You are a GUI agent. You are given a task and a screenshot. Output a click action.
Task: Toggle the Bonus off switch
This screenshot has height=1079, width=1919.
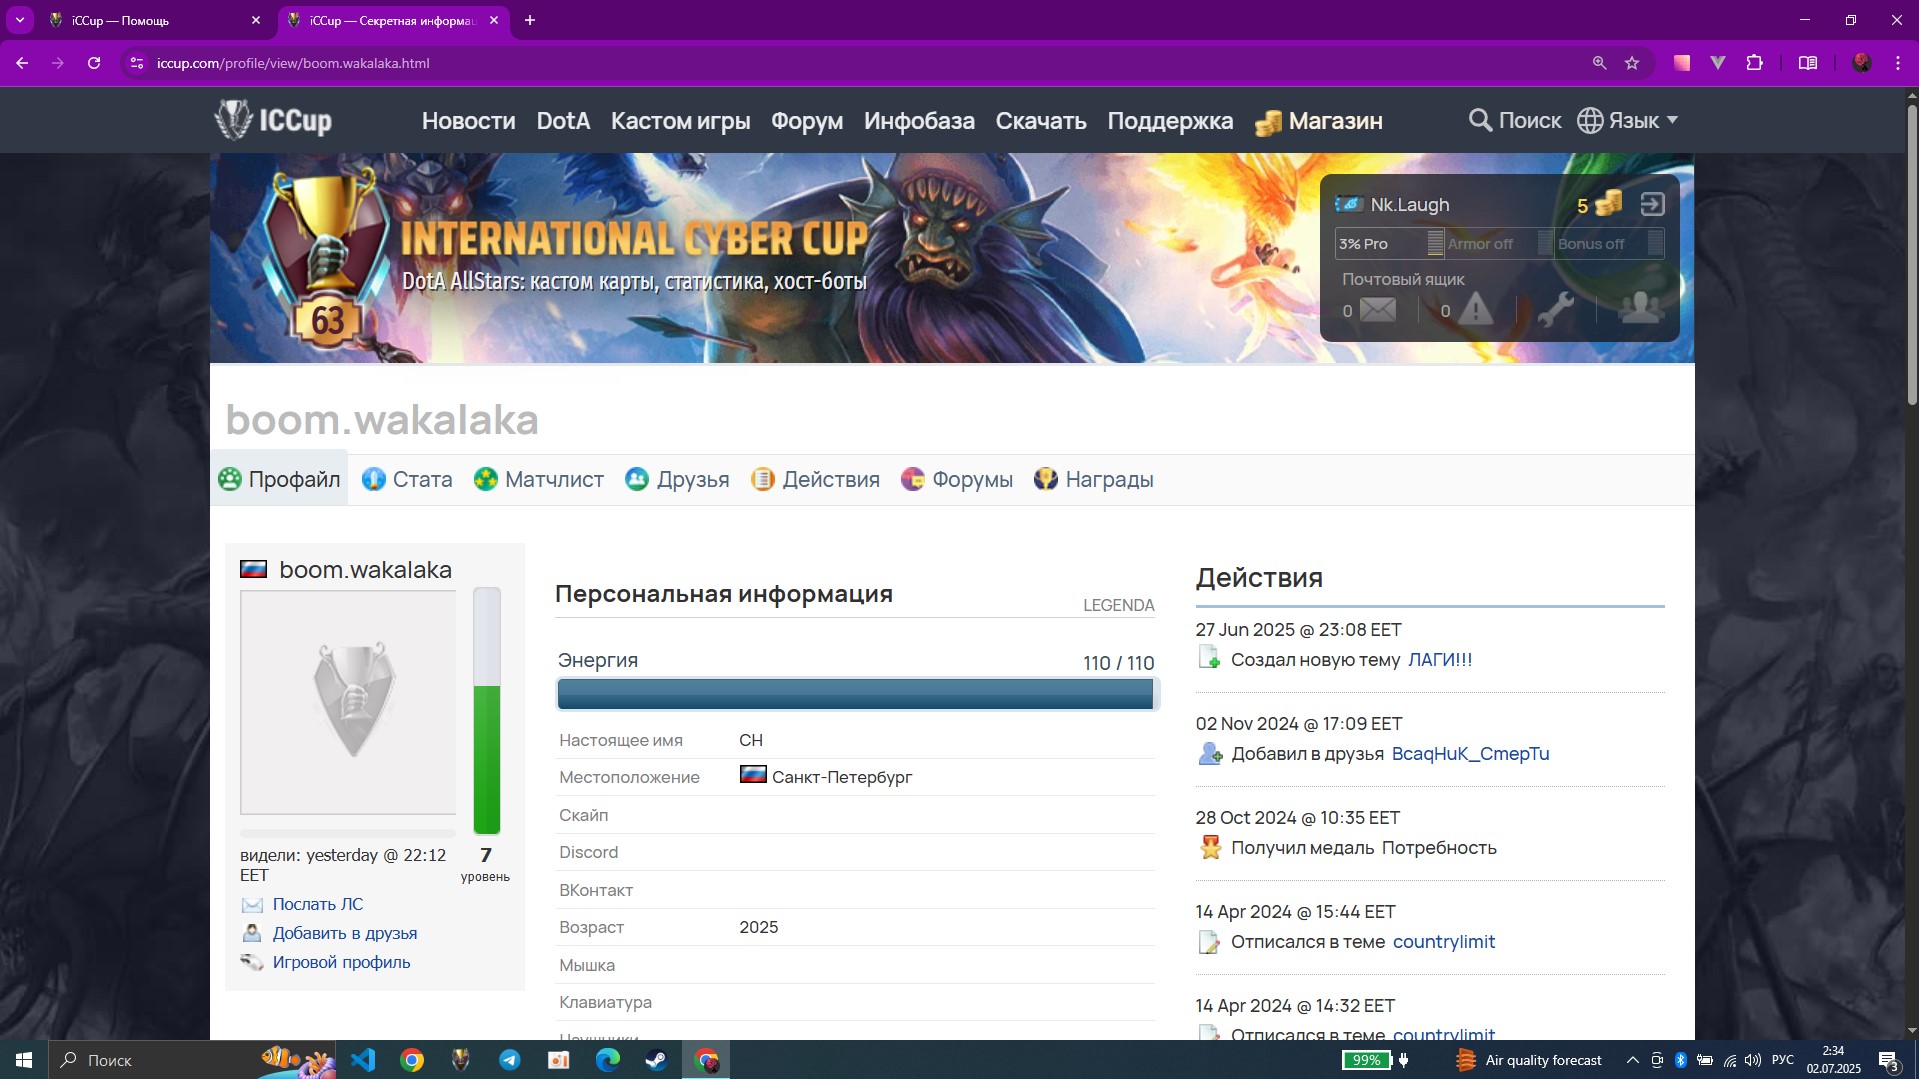coord(1609,244)
